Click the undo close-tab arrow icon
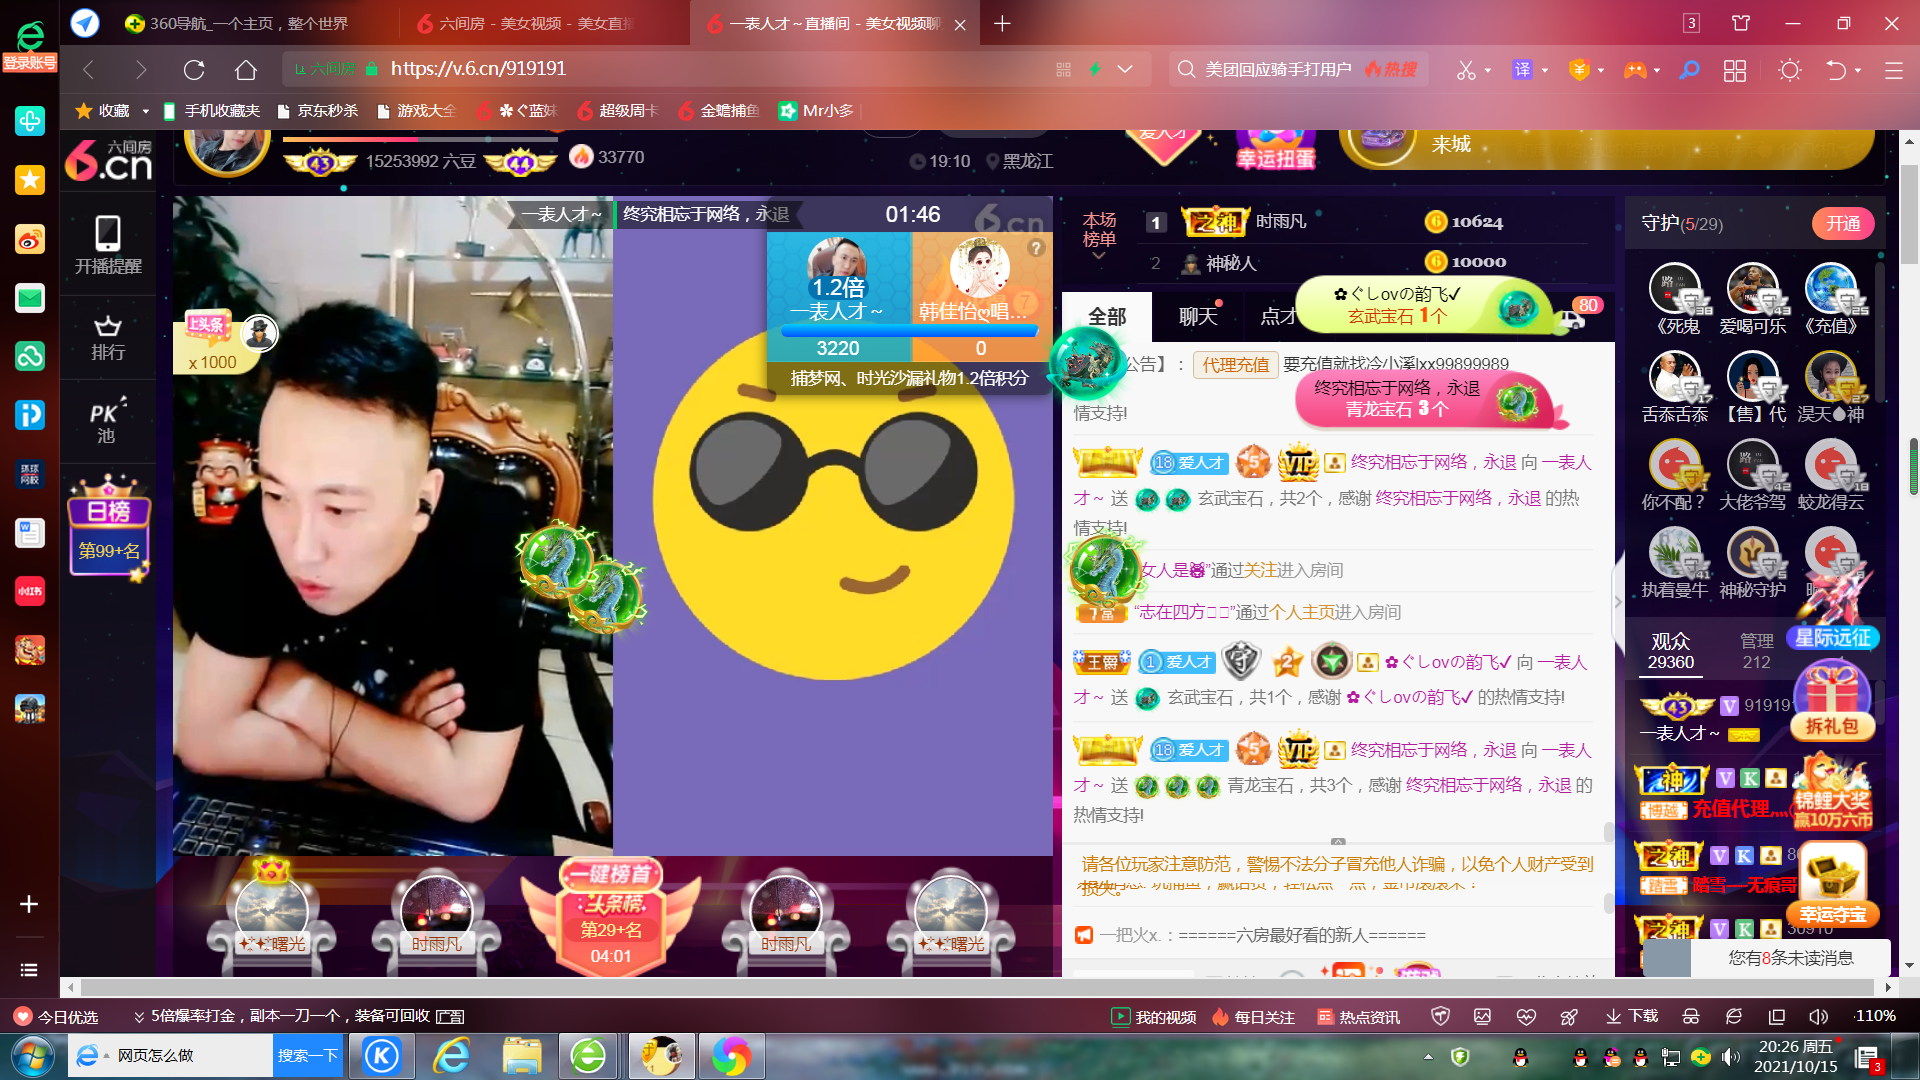The width and height of the screenshot is (1920, 1080). tap(1835, 69)
